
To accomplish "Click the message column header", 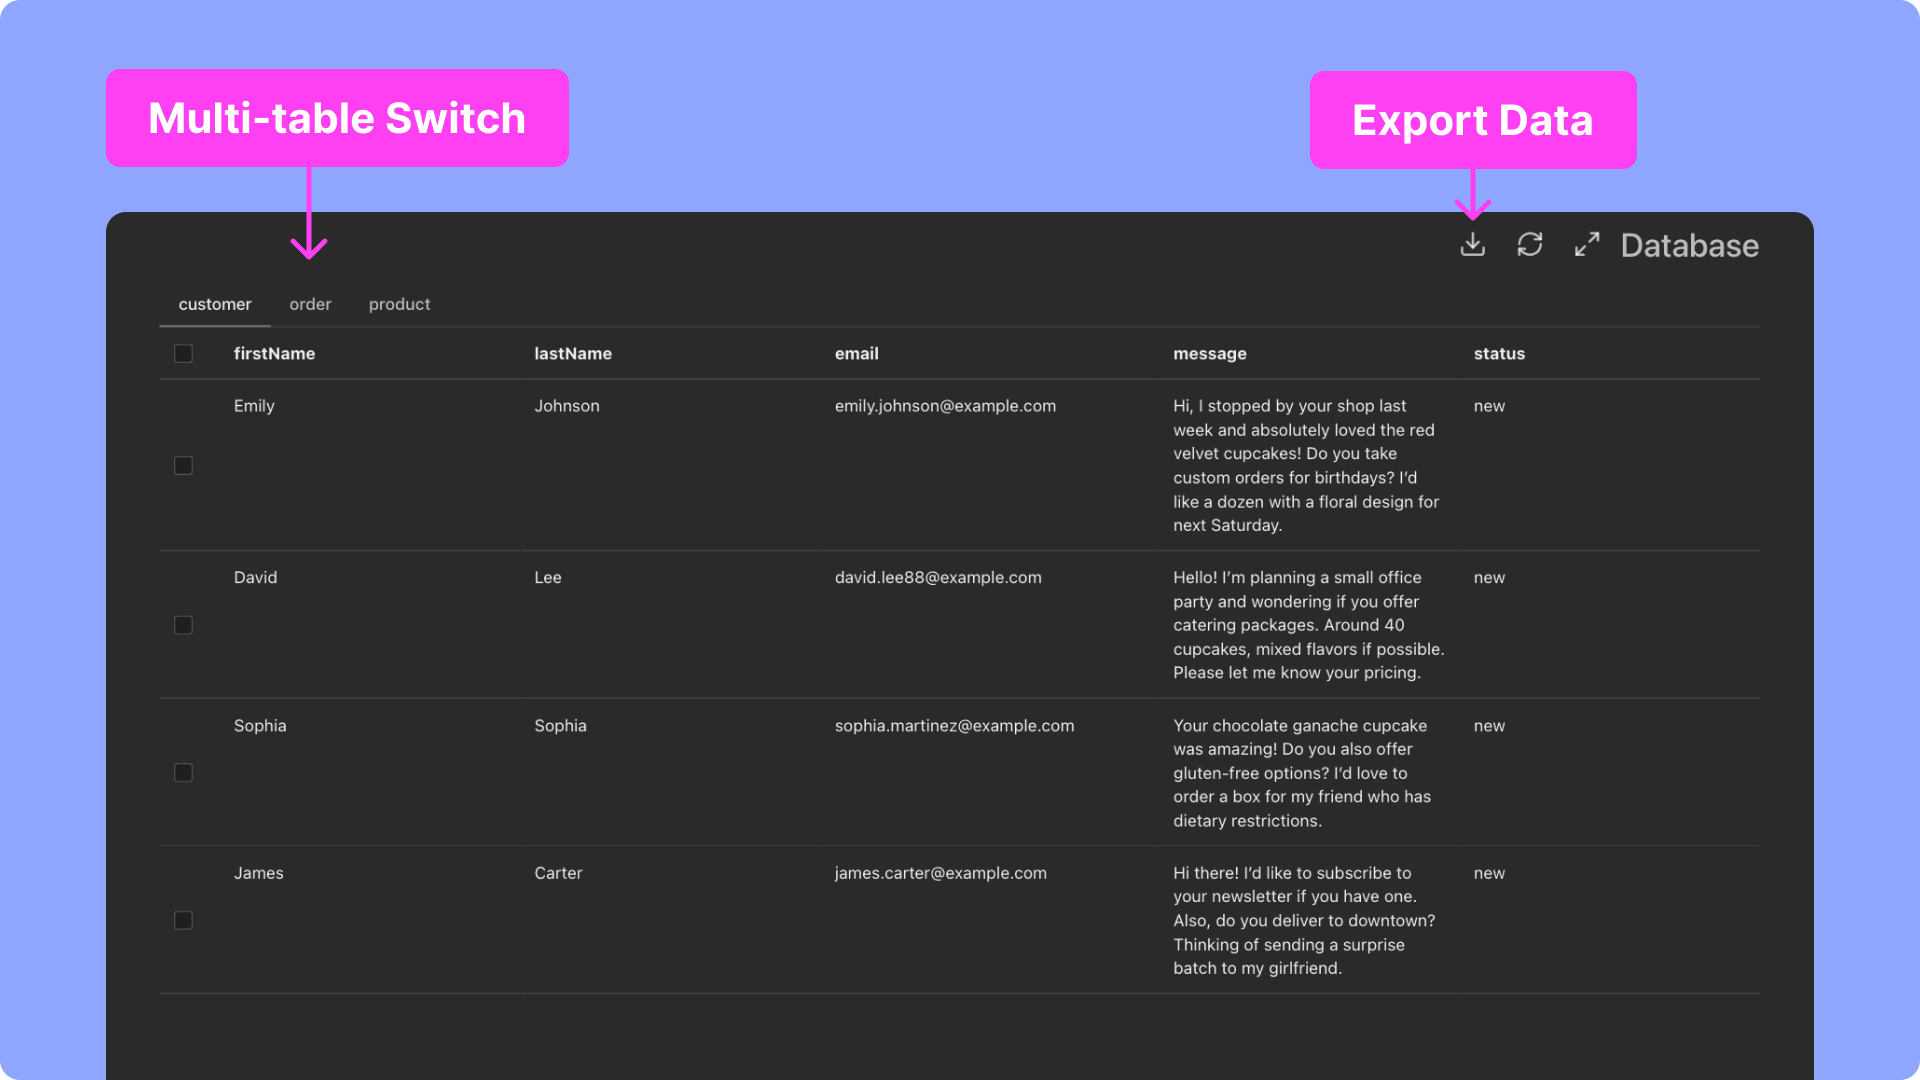I will click(1209, 354).
